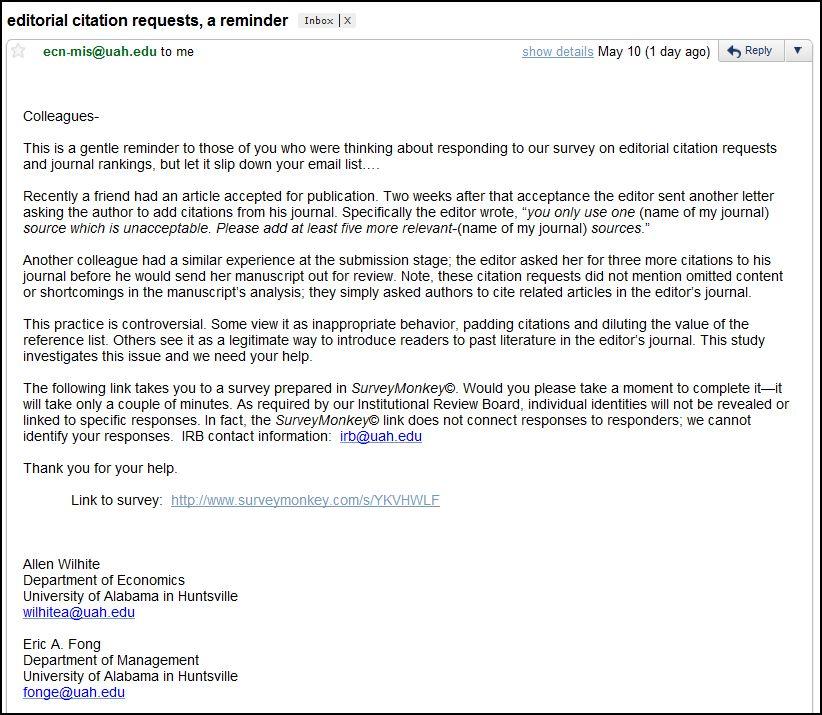The image size is (822, 715).
Task: Click the name Eric A. Fong in signature
Action: pos(62,644)
